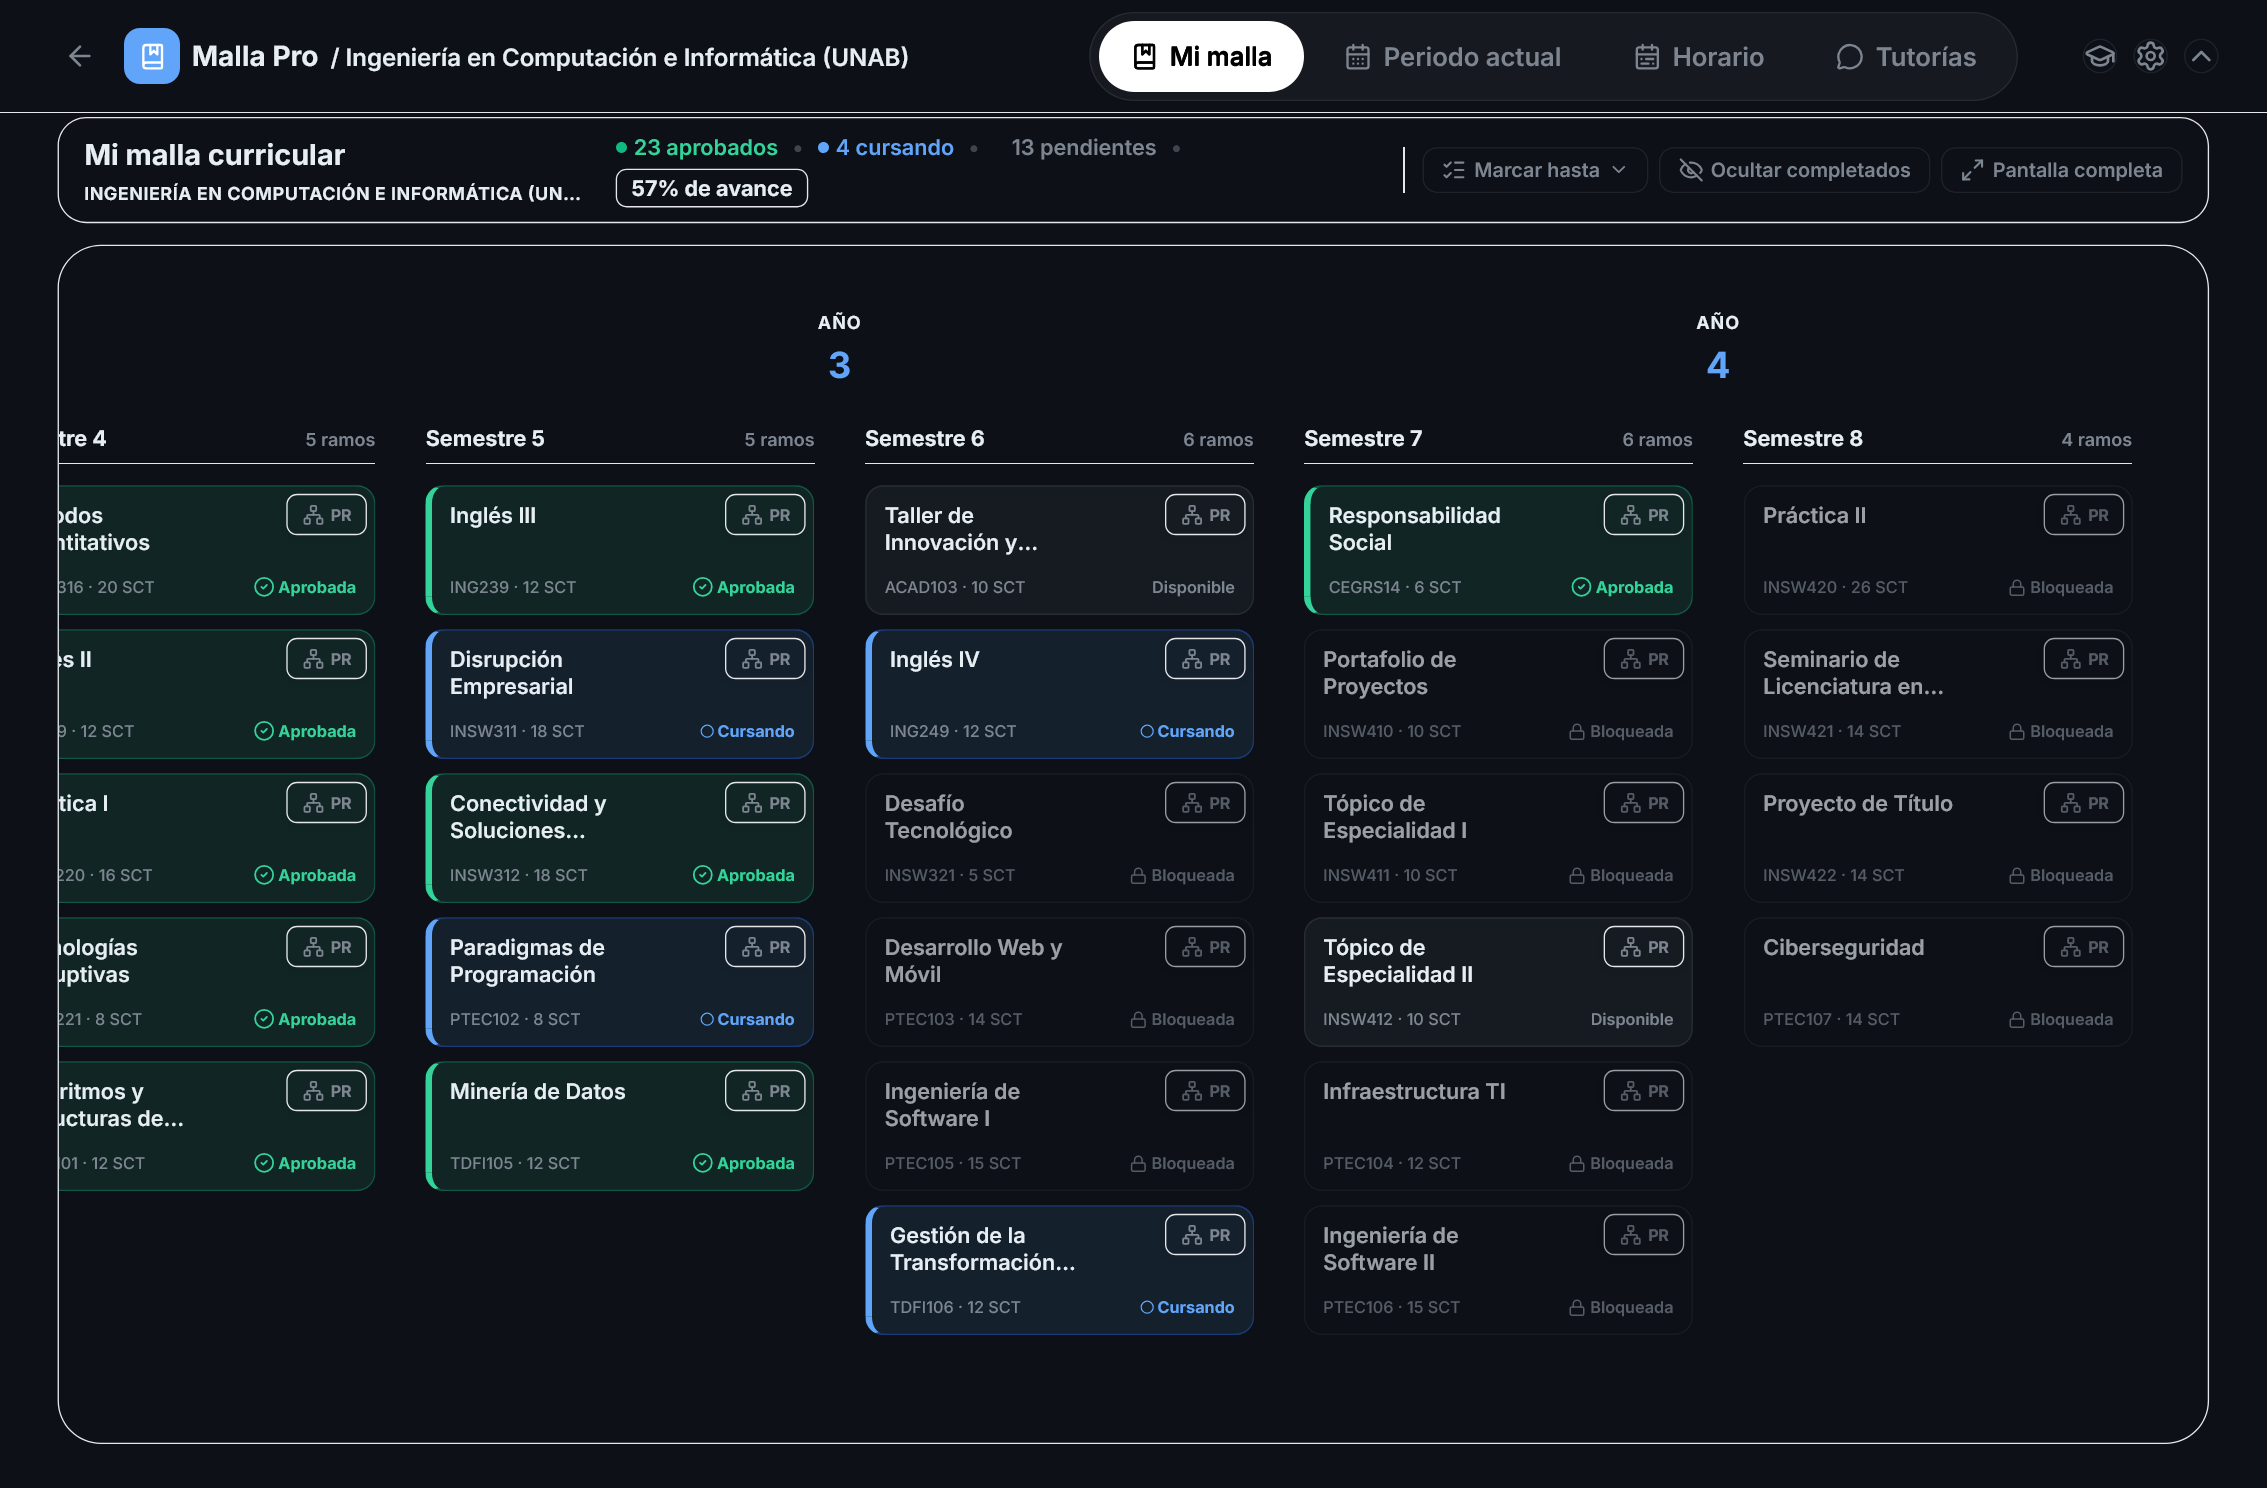Image resolution: width=2268 pixels, height=1488 pixels.
Task: Open the Periodo actual tab
Action: (1453, 57)
